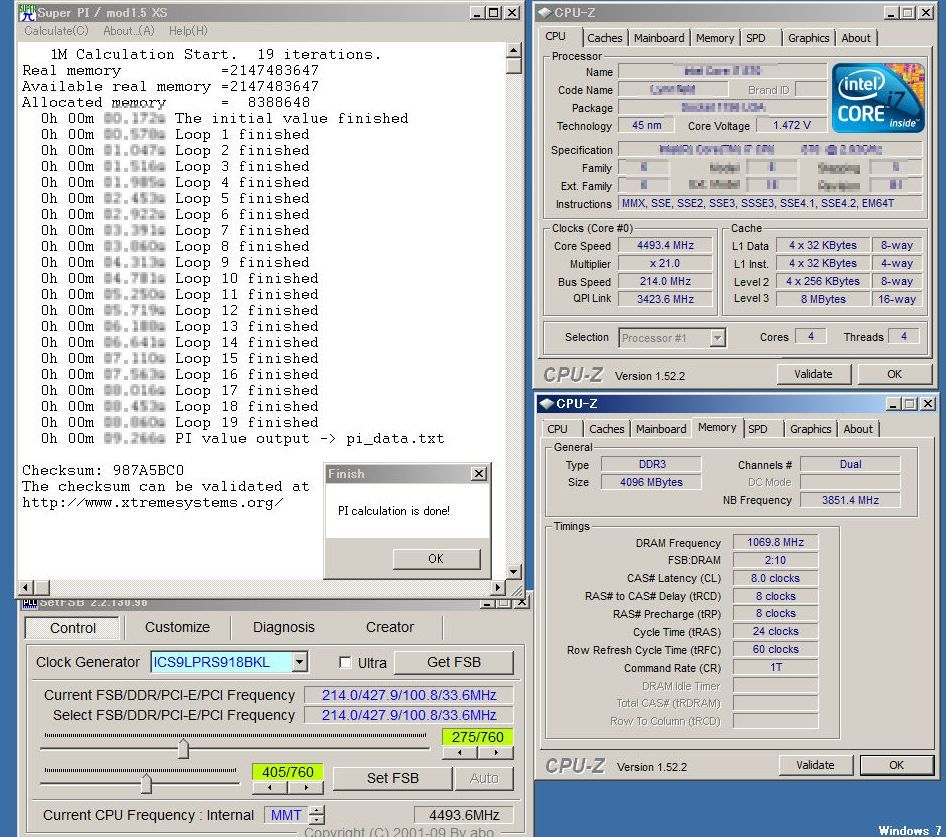Viewport: 946px width, 837px height.
Task: Open About tab in Memory CPU-Z window
Action: coord(857,429)
